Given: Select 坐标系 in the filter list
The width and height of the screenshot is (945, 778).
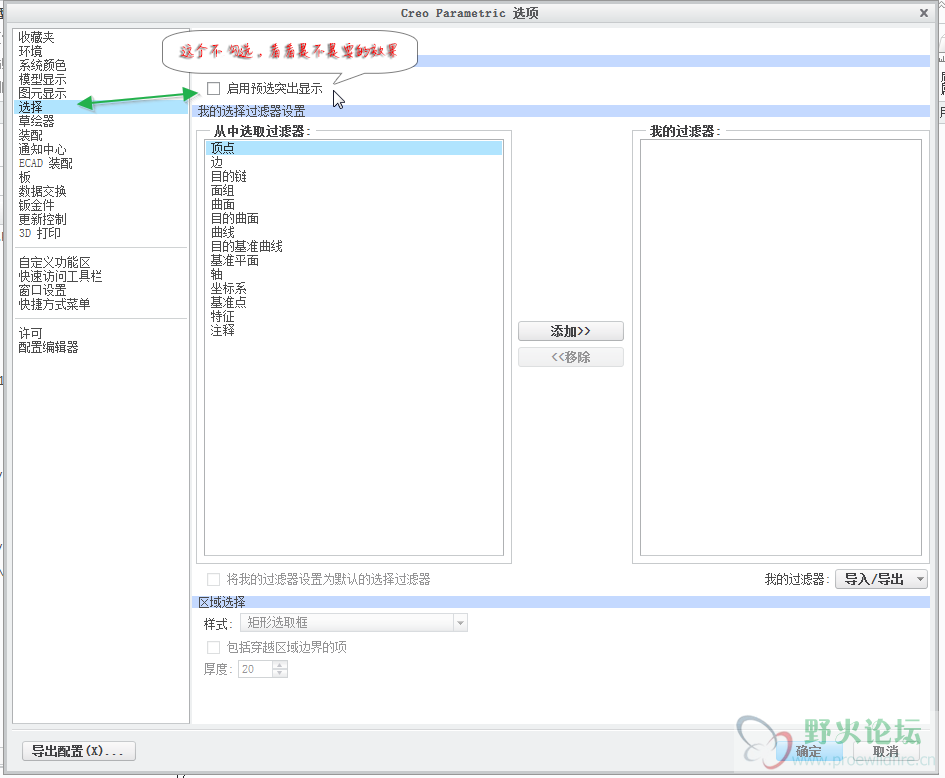Looking at the screenshot, I should pyautogui.click(x=228, y=288).
